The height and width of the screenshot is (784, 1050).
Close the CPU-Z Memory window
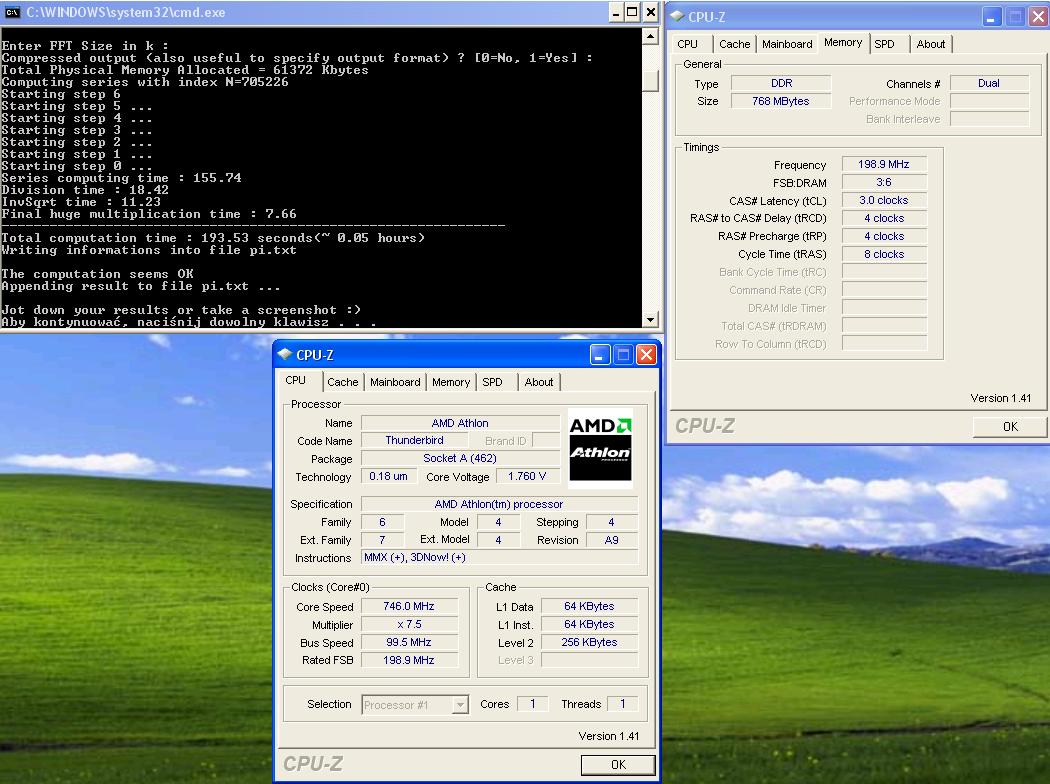coord(1038,17)
